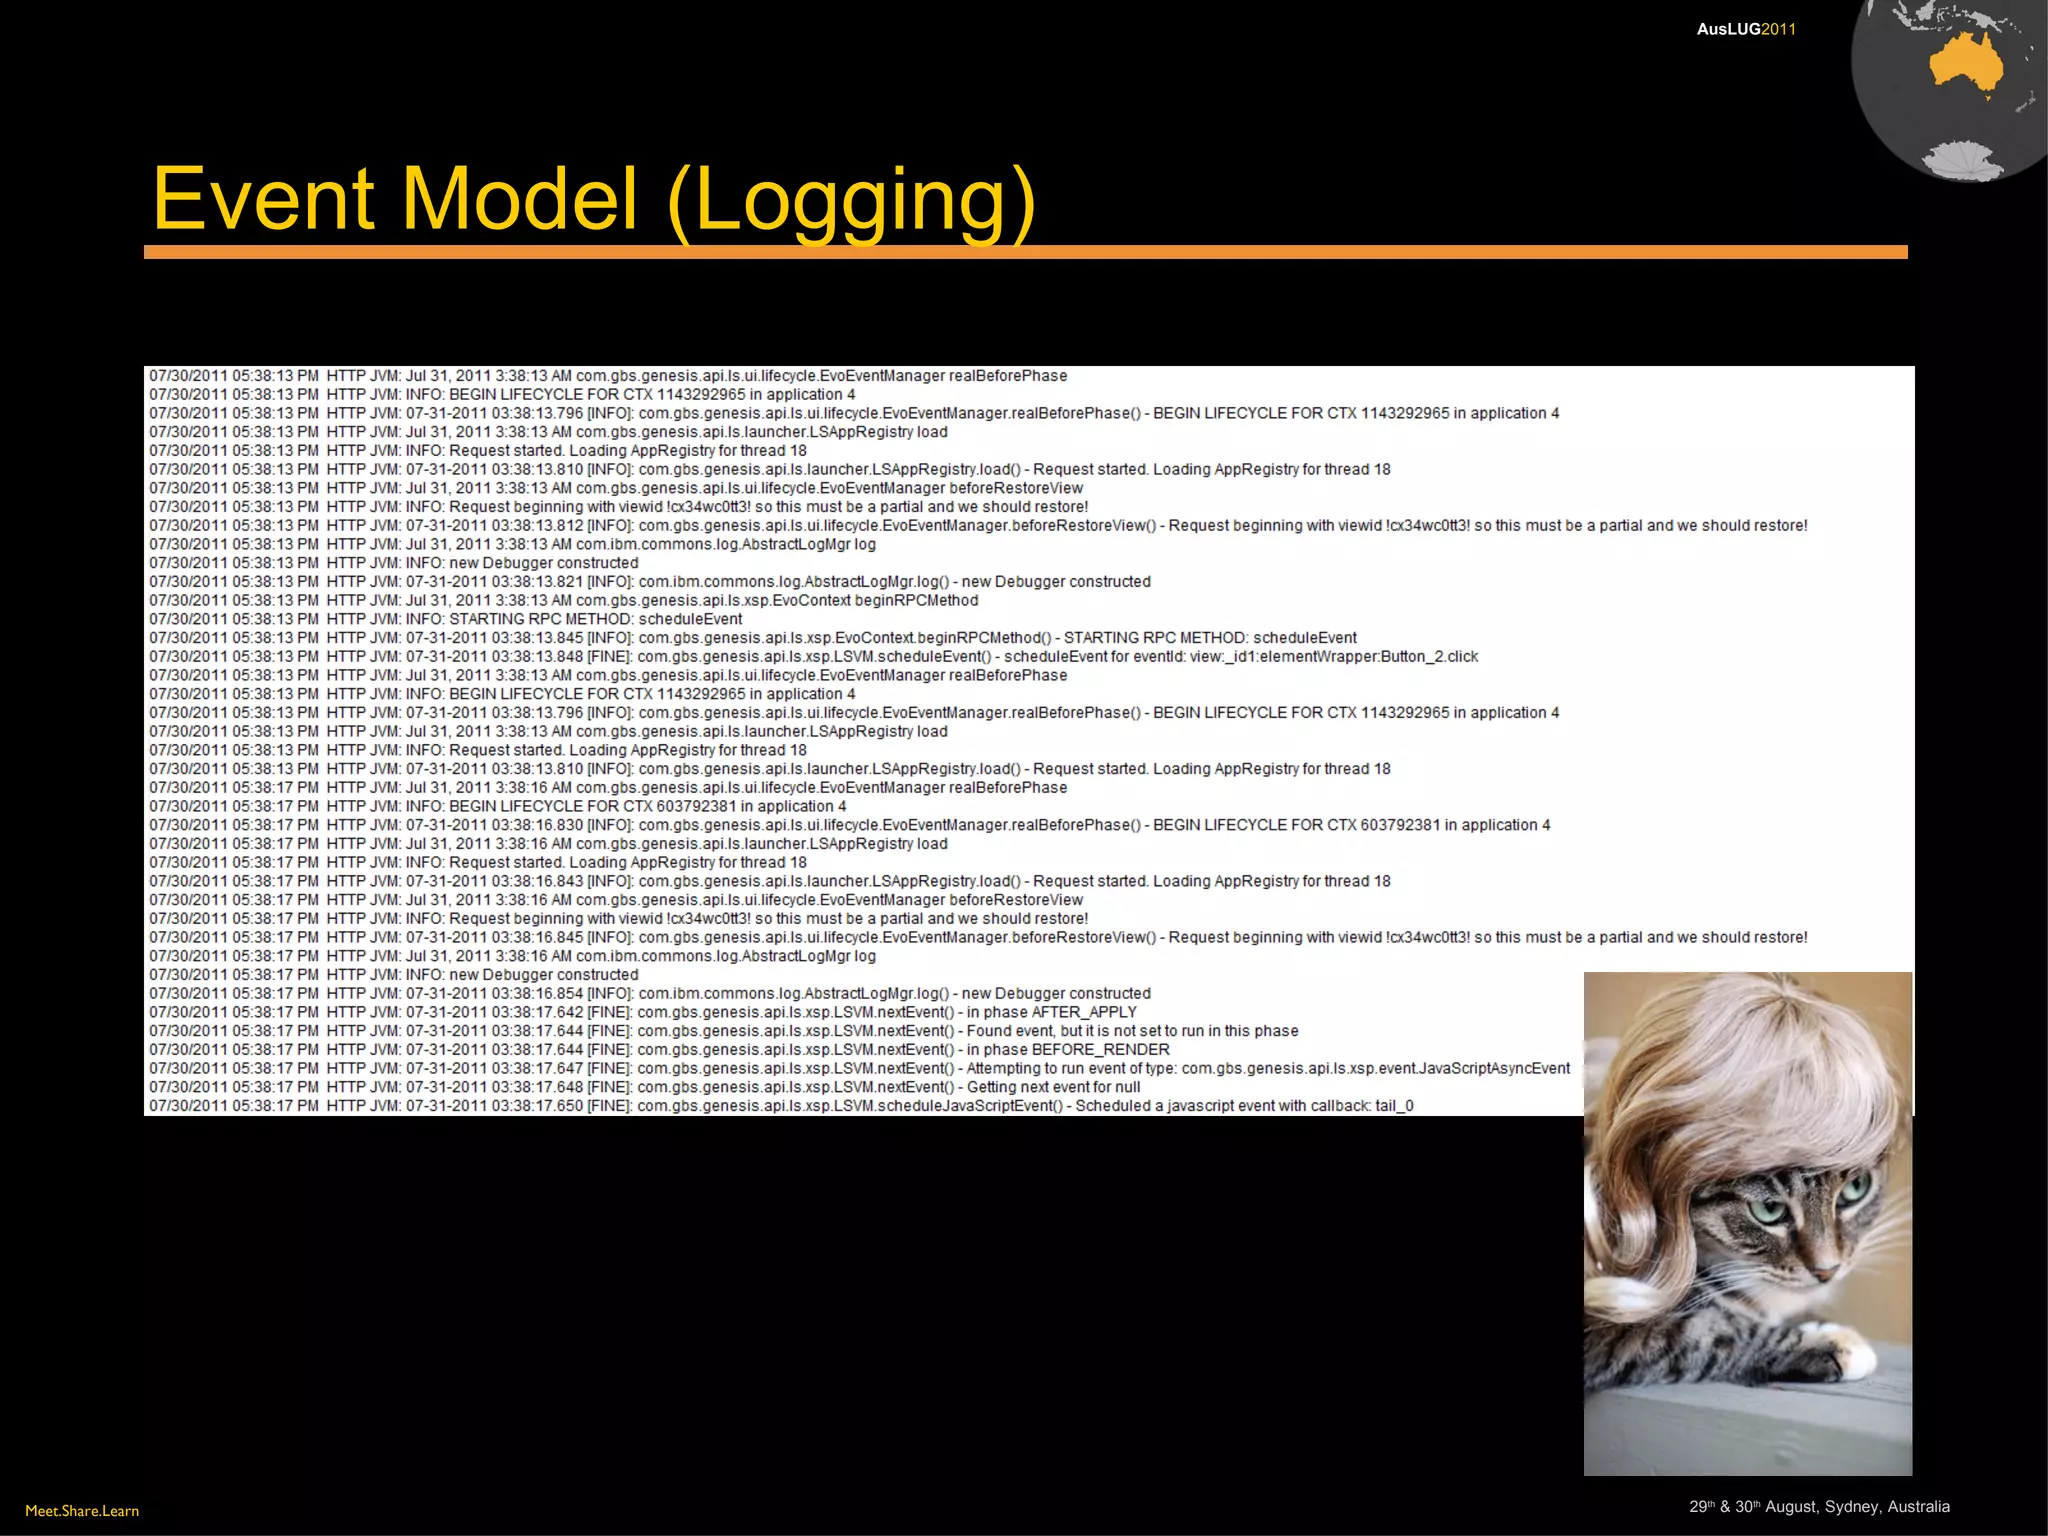This screenshot has width=2048, height=1536.
Task: Select the 03:38:13.845 beginRPCMethod() log line
Action: [753, 638]
